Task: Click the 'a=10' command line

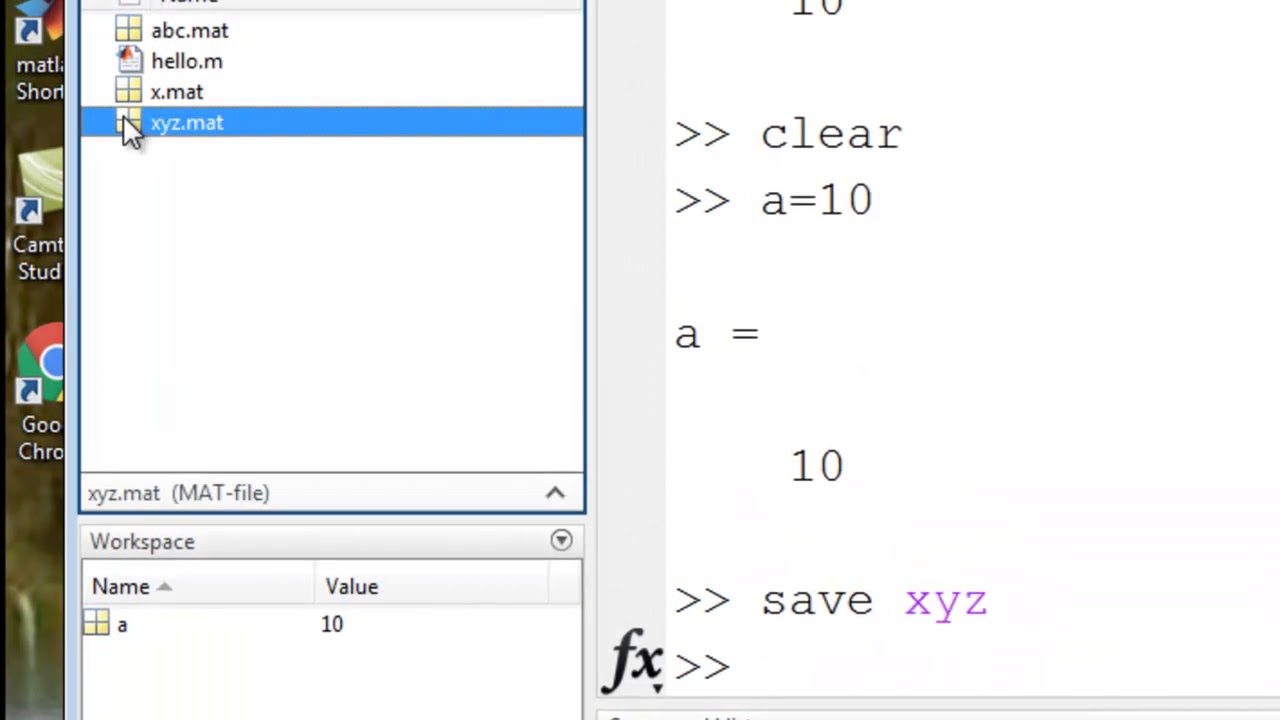Action: [774, 200]
